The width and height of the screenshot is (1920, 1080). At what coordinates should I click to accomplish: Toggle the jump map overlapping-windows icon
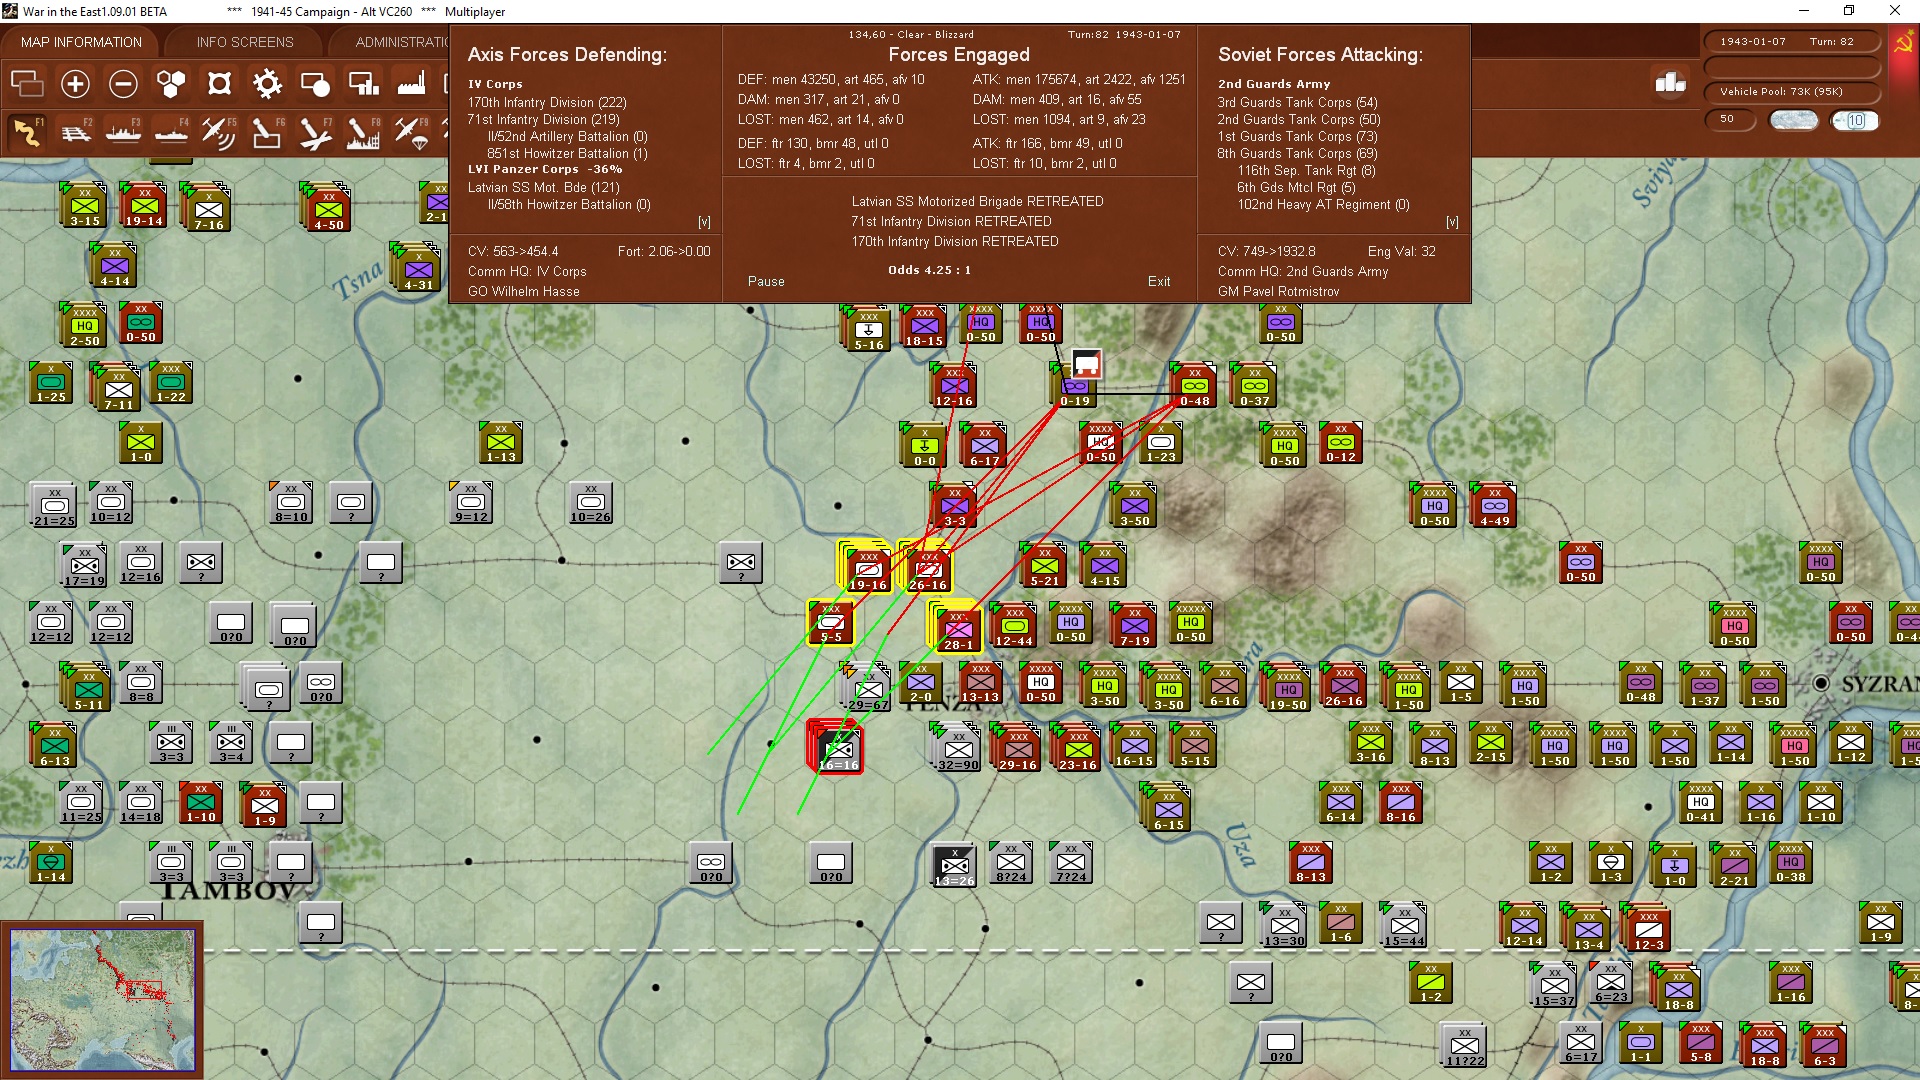[x=26, y=85]
